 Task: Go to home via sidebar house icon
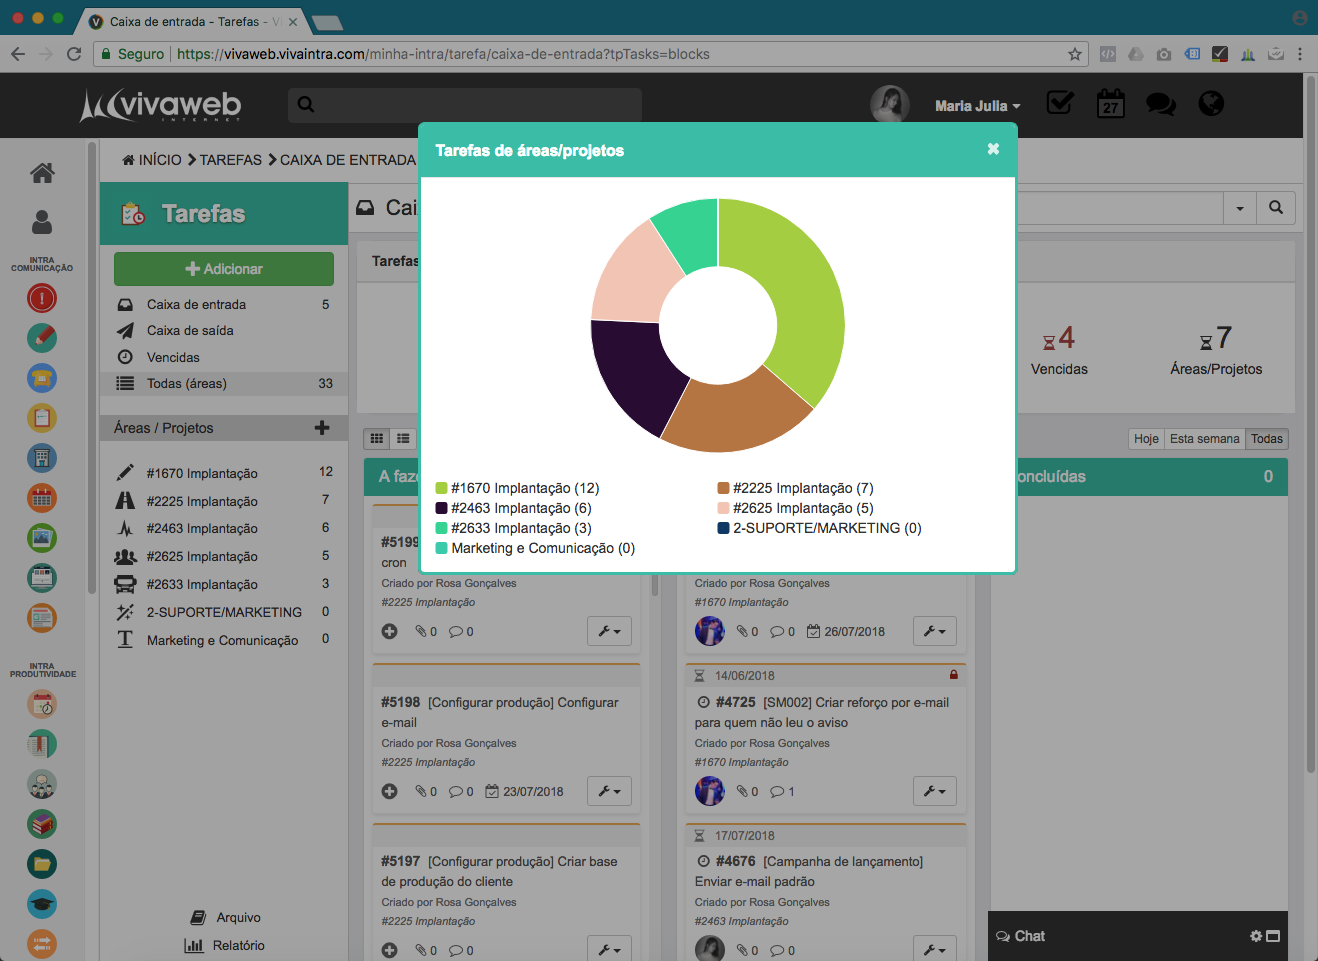(42, 173)
